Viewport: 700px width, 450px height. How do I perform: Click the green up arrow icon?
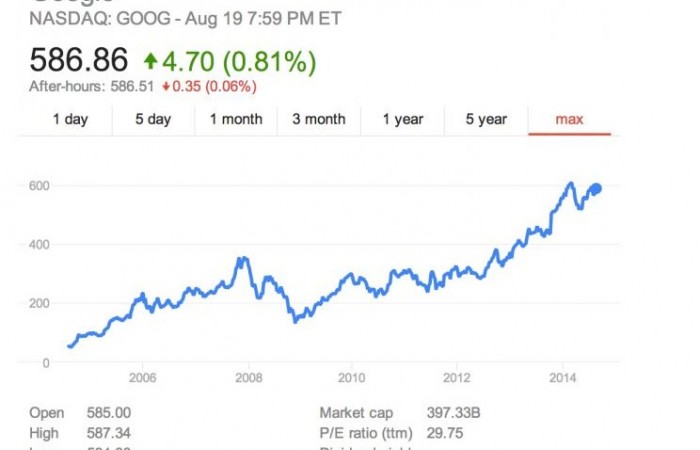pos(148,63)
